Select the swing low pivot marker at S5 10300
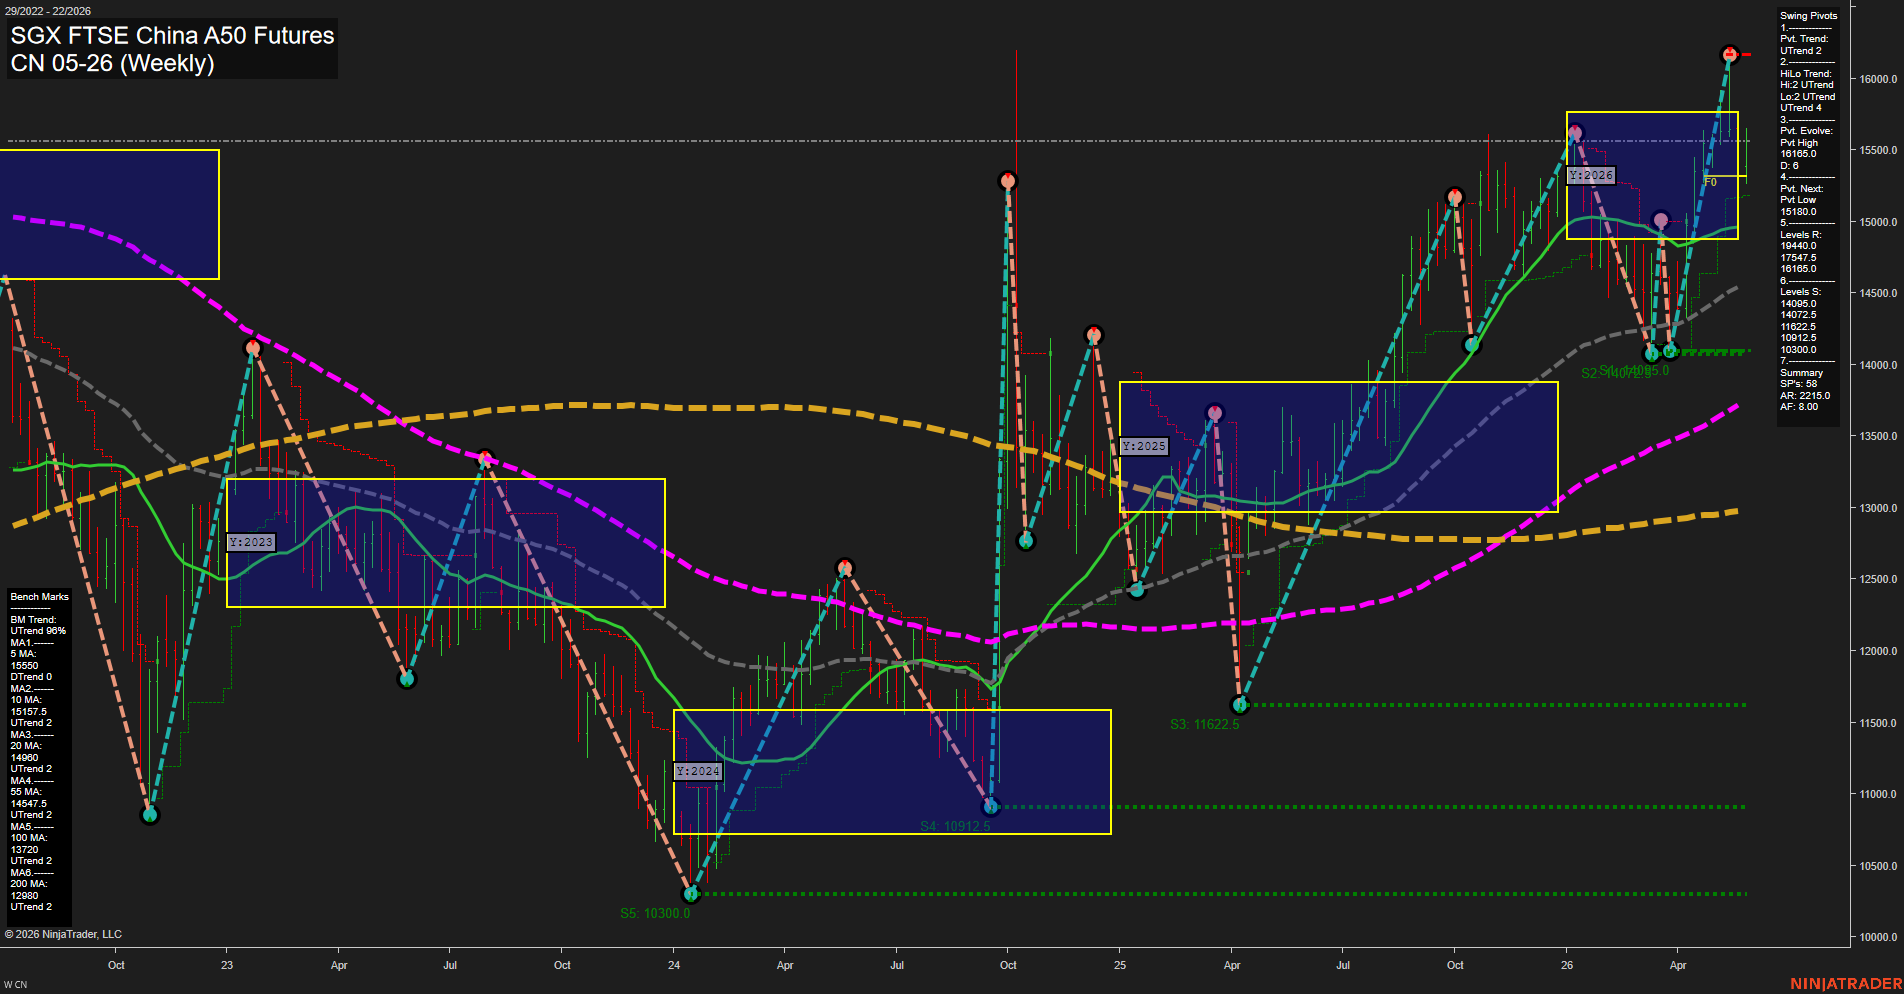1904x994 pixels. click(x=690, y=893)
